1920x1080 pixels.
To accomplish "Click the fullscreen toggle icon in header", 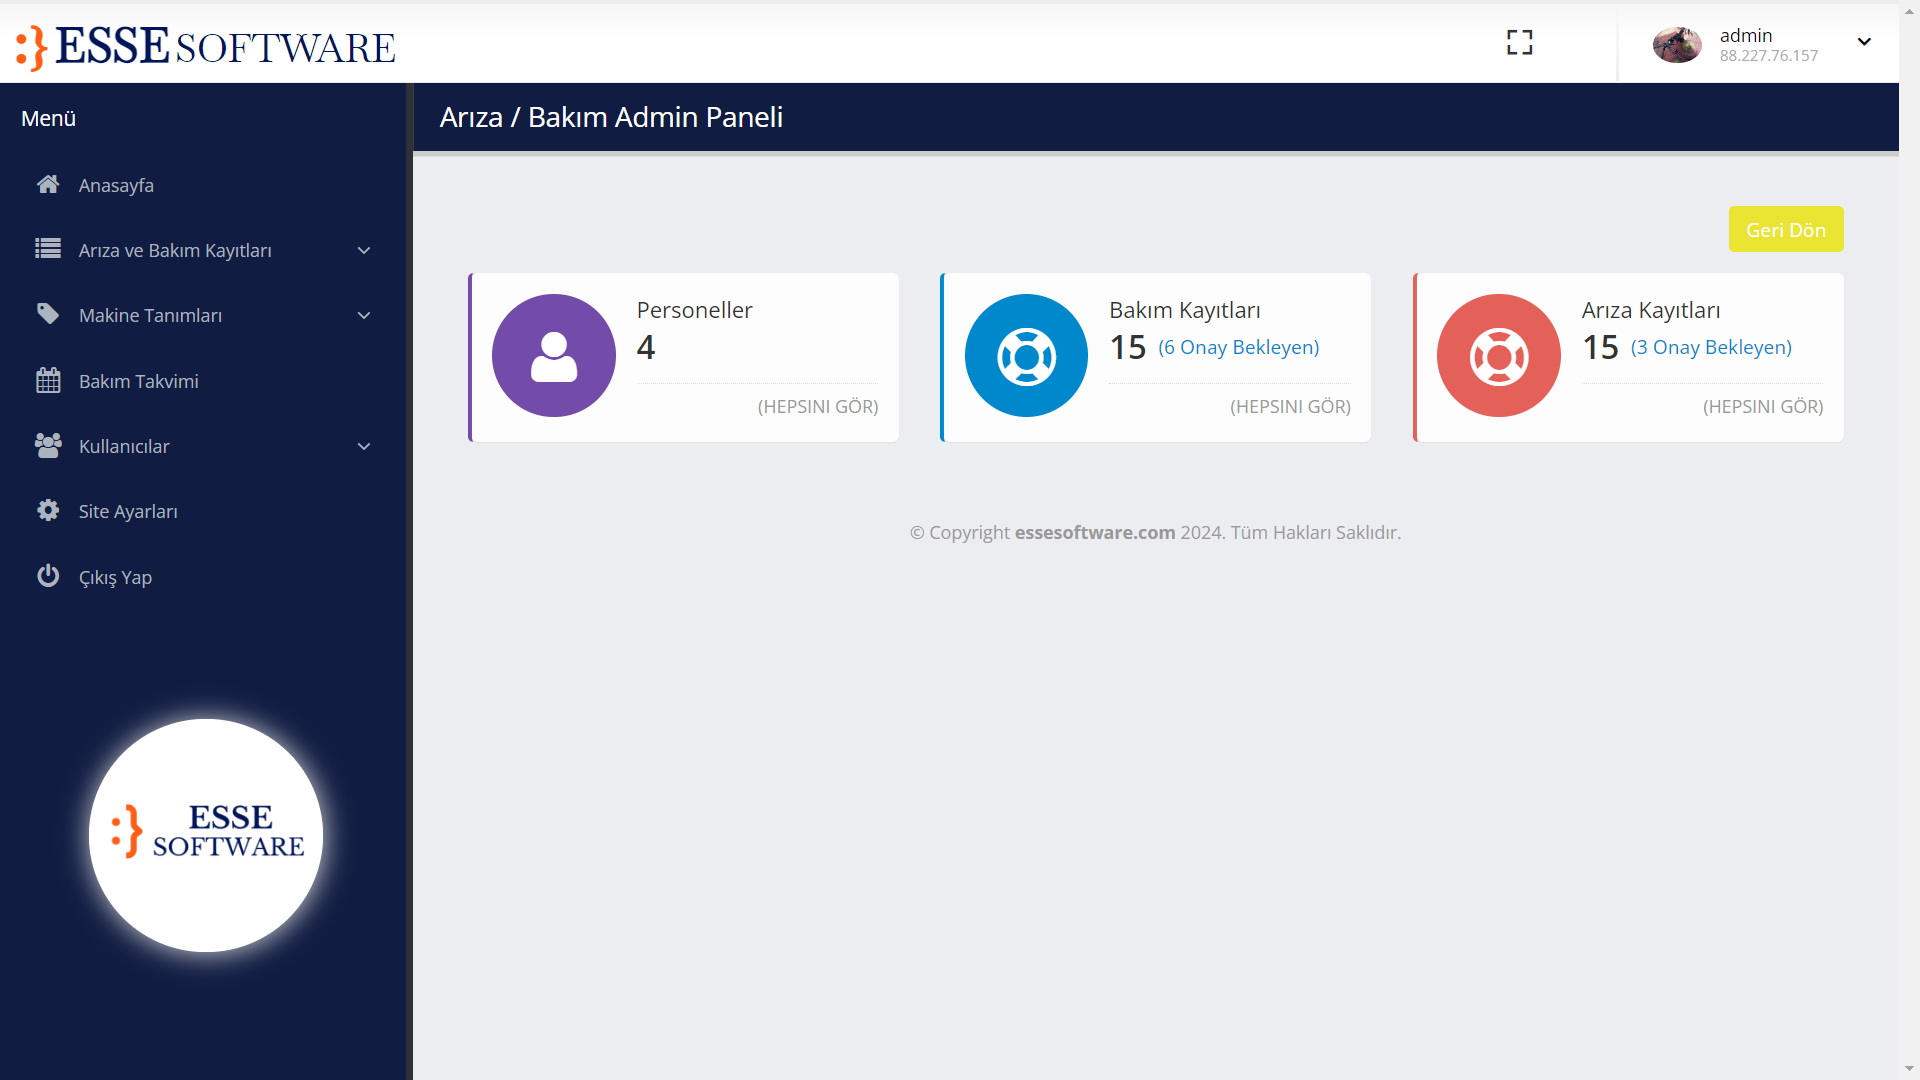I will coord(1519,42).
